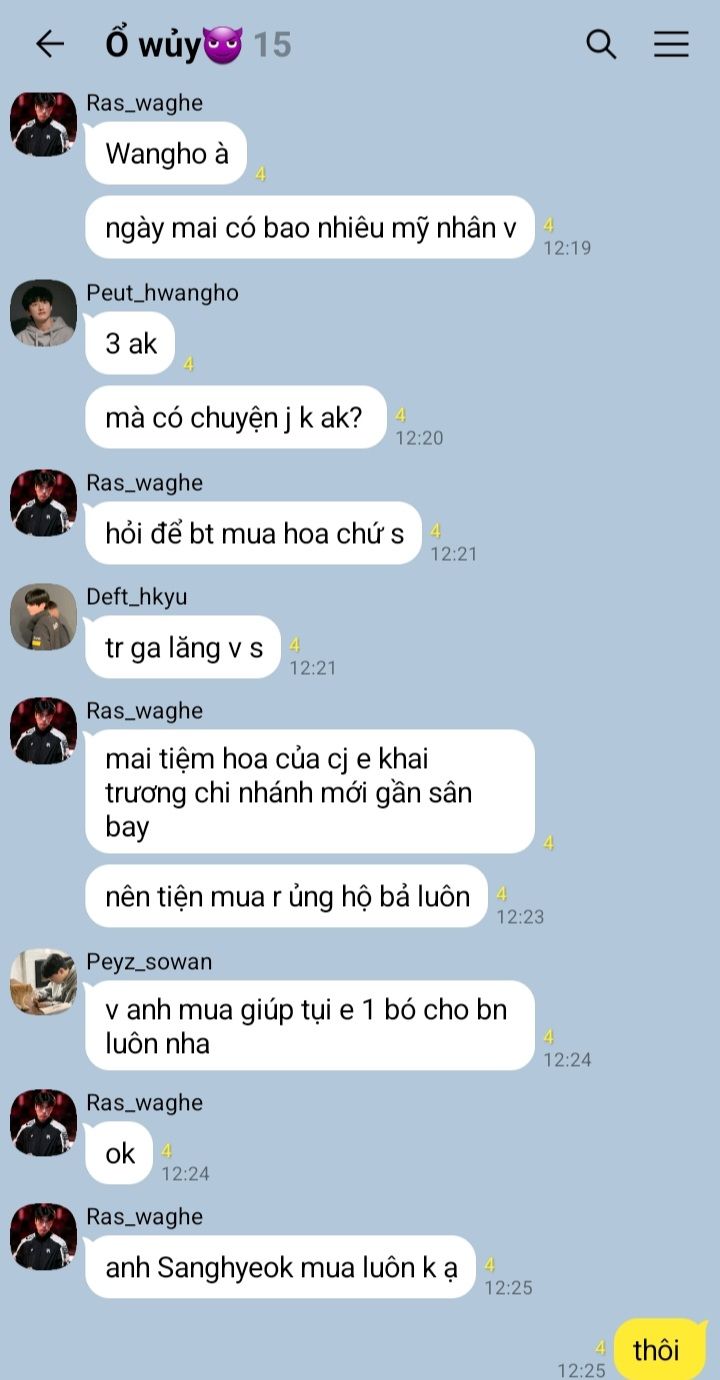Select the "tr ga lăng v s" message

coord(183,647)
